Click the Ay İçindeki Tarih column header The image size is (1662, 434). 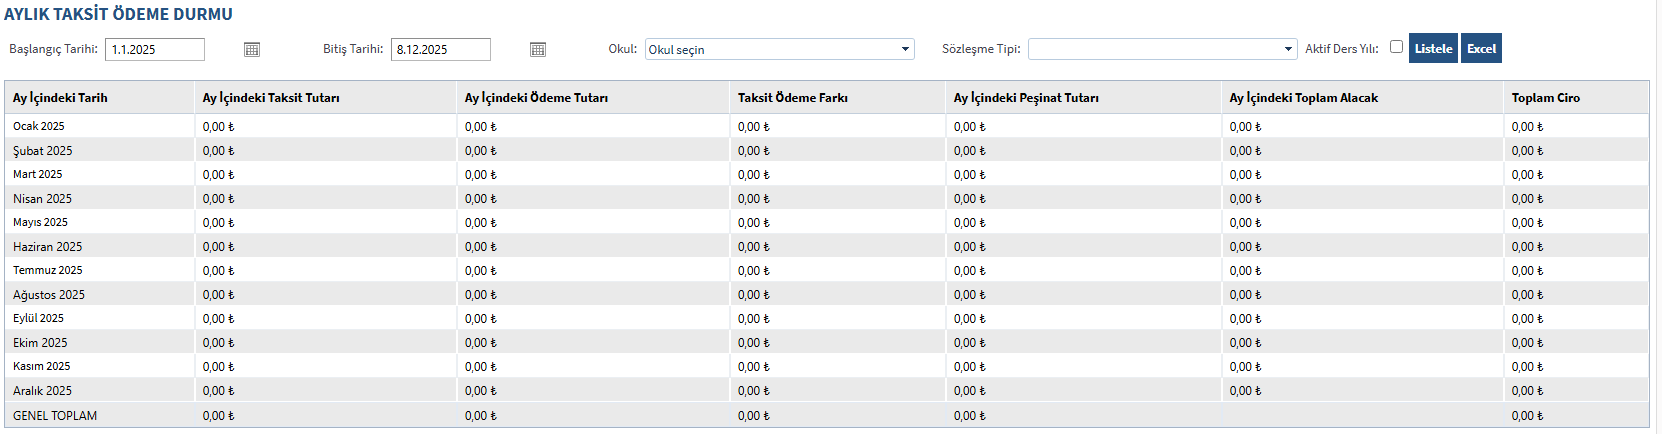[60, 98]
